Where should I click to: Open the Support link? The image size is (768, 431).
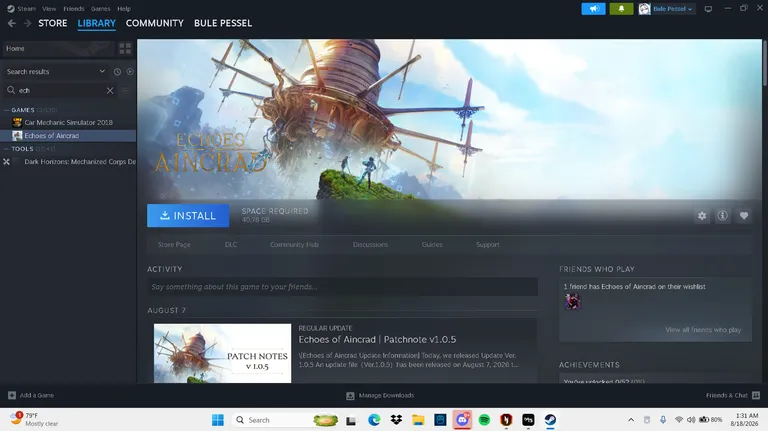tap(488, 244)
